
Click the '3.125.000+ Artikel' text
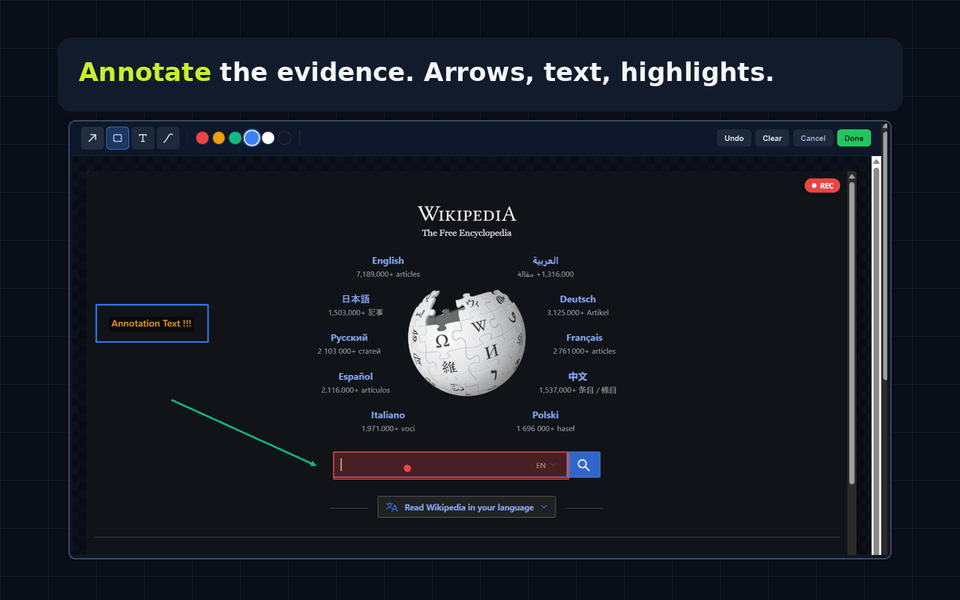pos(577,313)
